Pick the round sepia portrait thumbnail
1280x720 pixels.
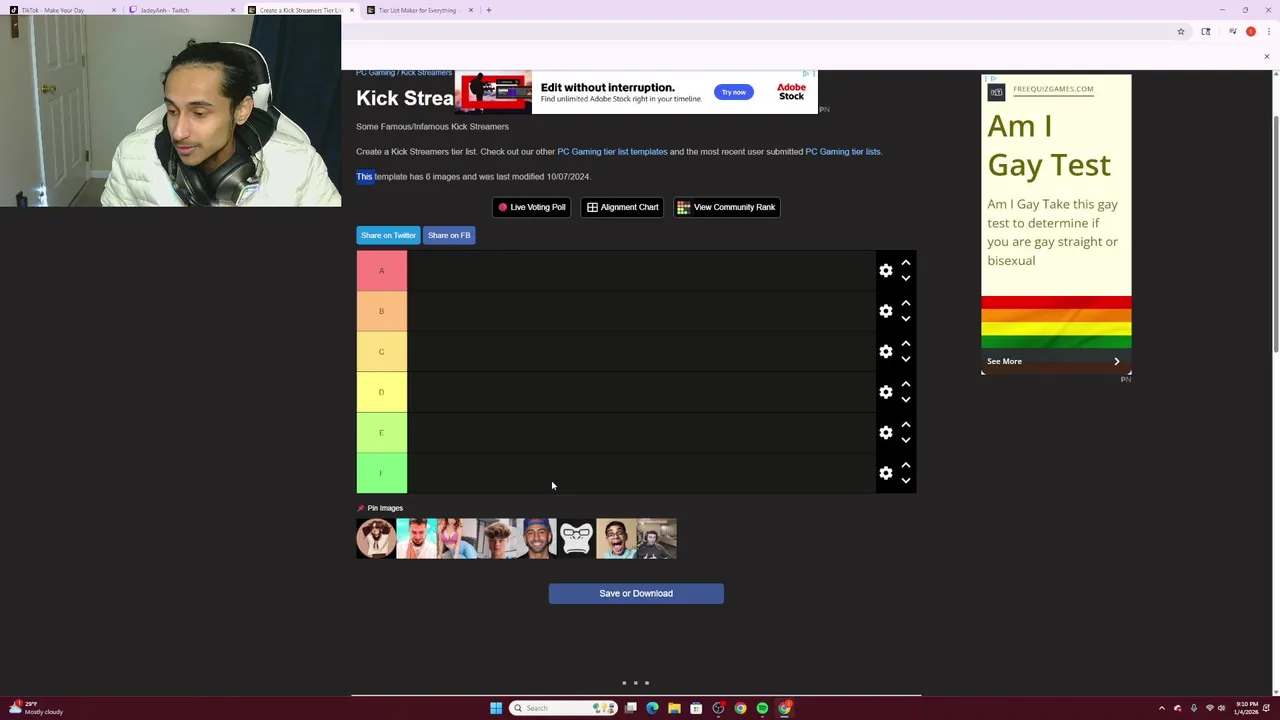pos(376,538)
